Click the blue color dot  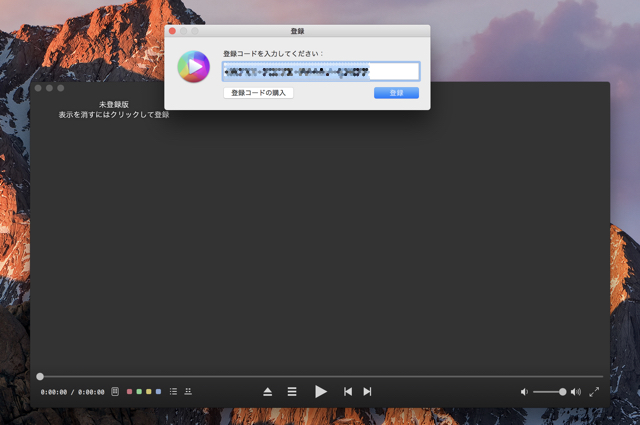(158, 392)
